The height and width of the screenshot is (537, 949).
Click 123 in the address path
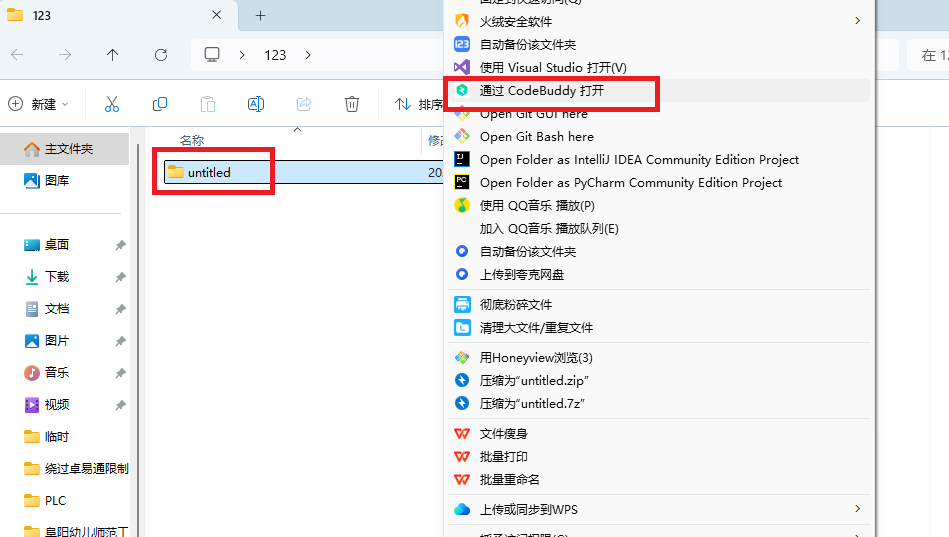(x=275, y=55)
